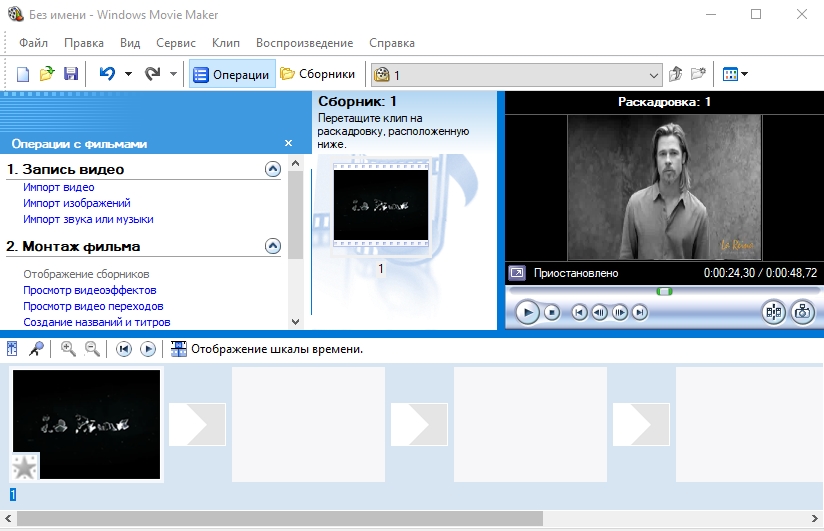This screenshot has width=824, height=531.
Task: Create a new collection folder
Action: point(698,74)
